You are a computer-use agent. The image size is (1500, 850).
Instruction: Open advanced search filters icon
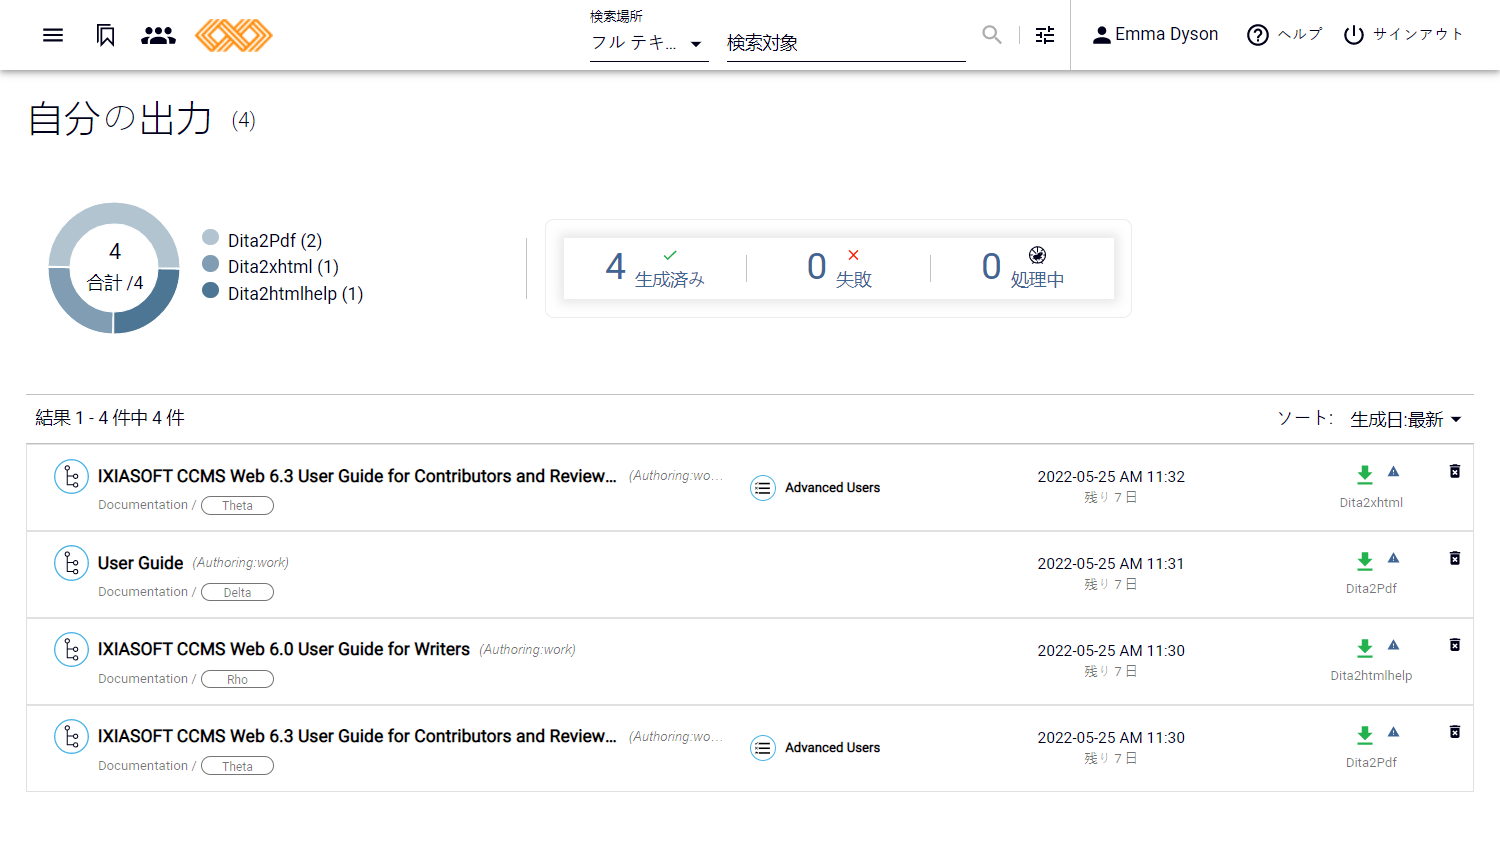[x=1045, y=35]
